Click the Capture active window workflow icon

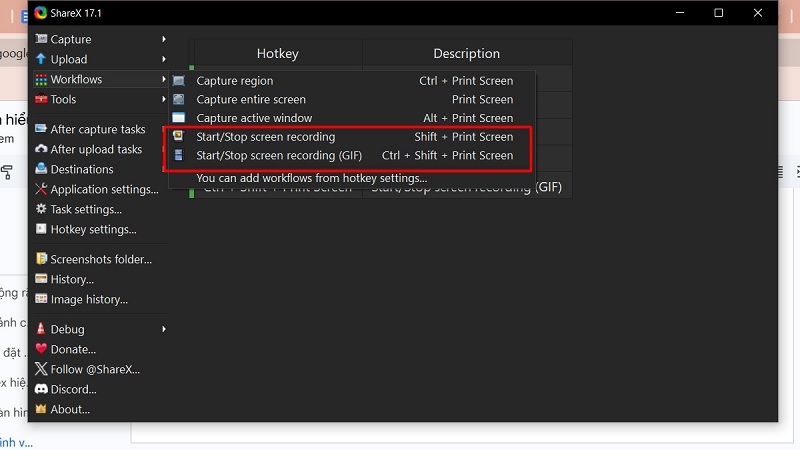click(179, 118)
